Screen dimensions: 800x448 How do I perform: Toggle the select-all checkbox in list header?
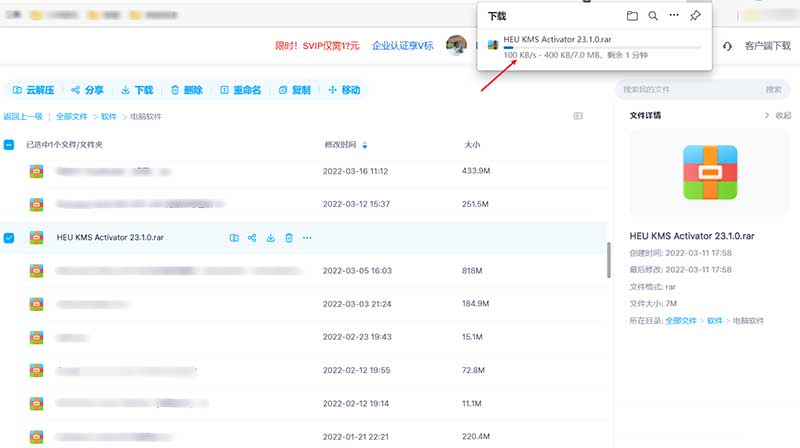coord(9,145)
